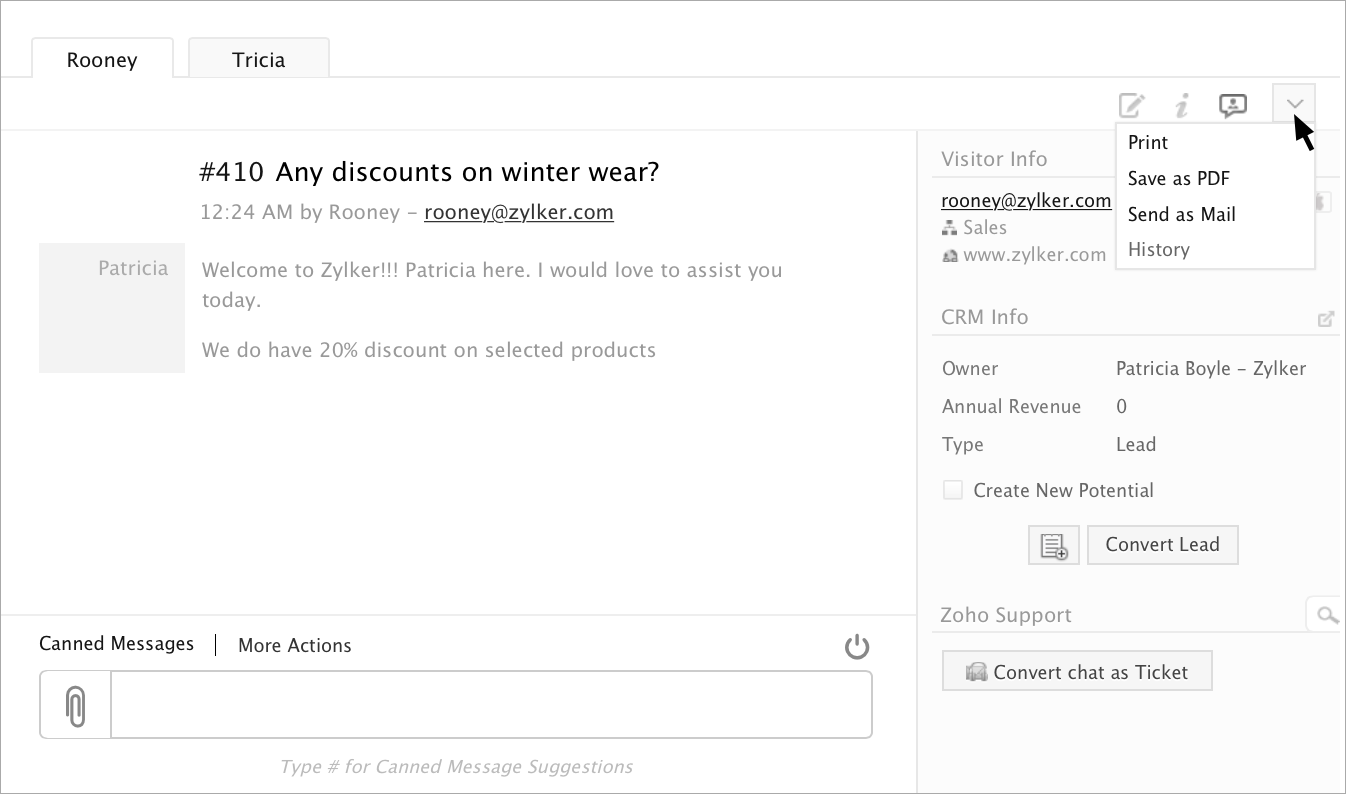Click the add note icon beside Convert Lead
Image resolution: width=1346 pixels, height=794 pixels.
pos(1054,545)
